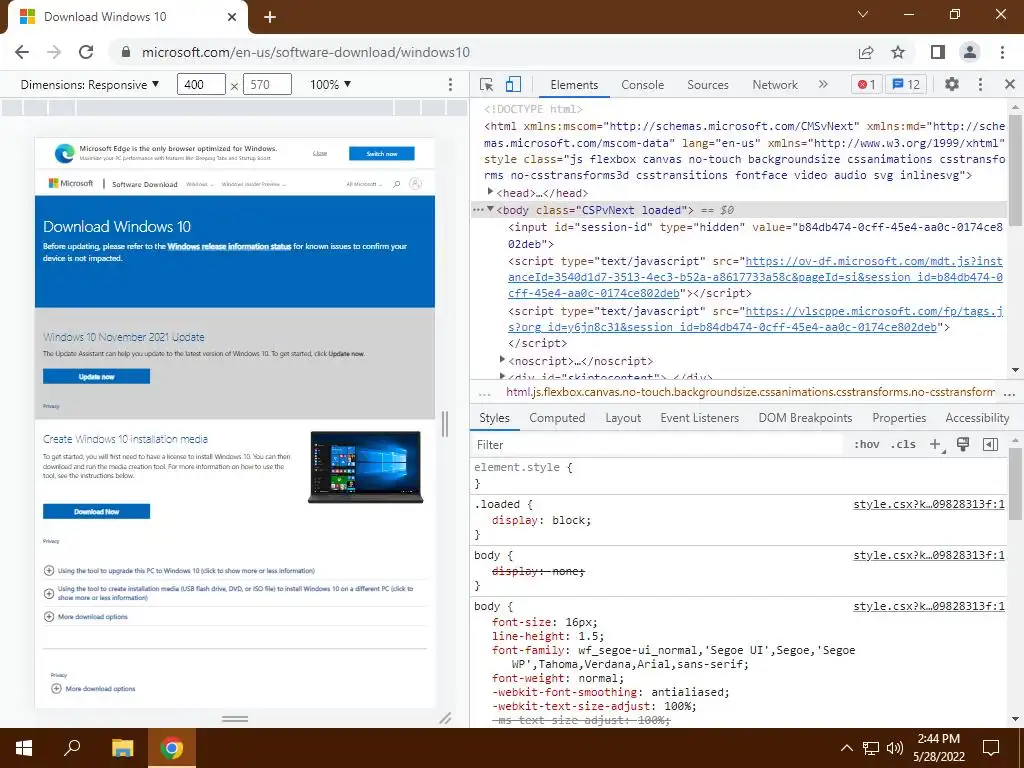This screenshot has width=1024, height=768.
Task: Go back in Chrome
Action: coord(22,52)
